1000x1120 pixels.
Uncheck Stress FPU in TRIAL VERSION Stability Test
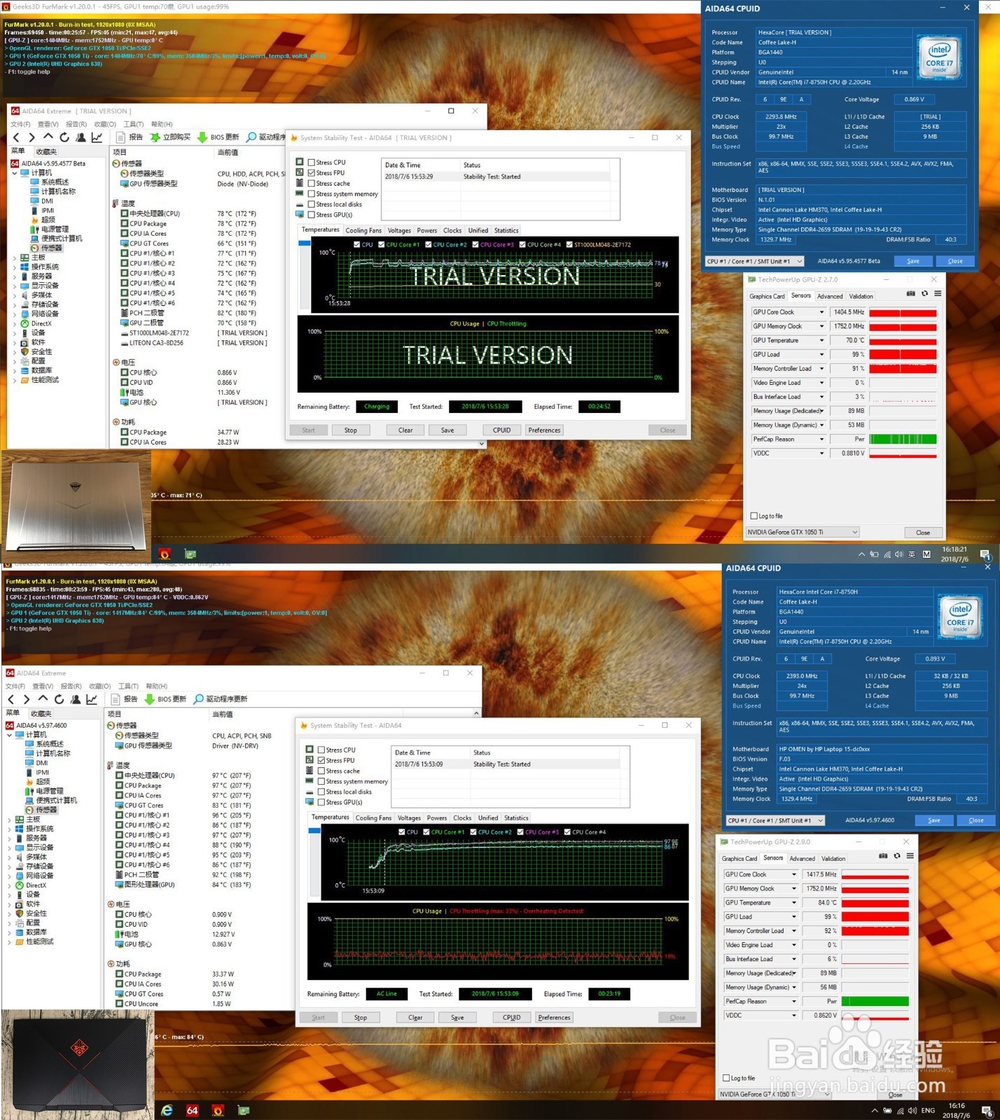point(311,173)
